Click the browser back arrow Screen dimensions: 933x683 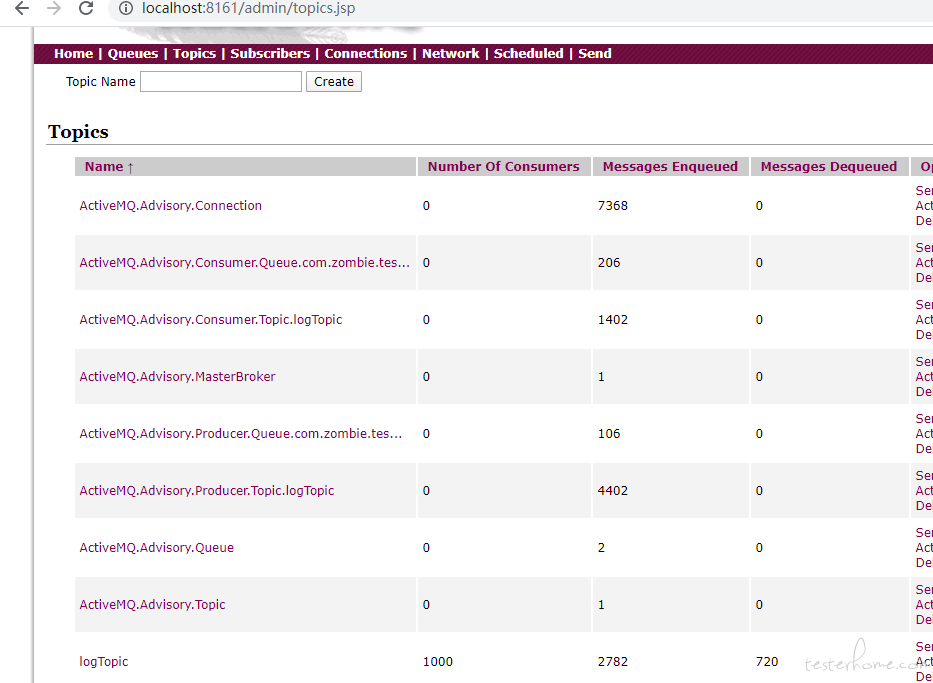pos(22,9)
